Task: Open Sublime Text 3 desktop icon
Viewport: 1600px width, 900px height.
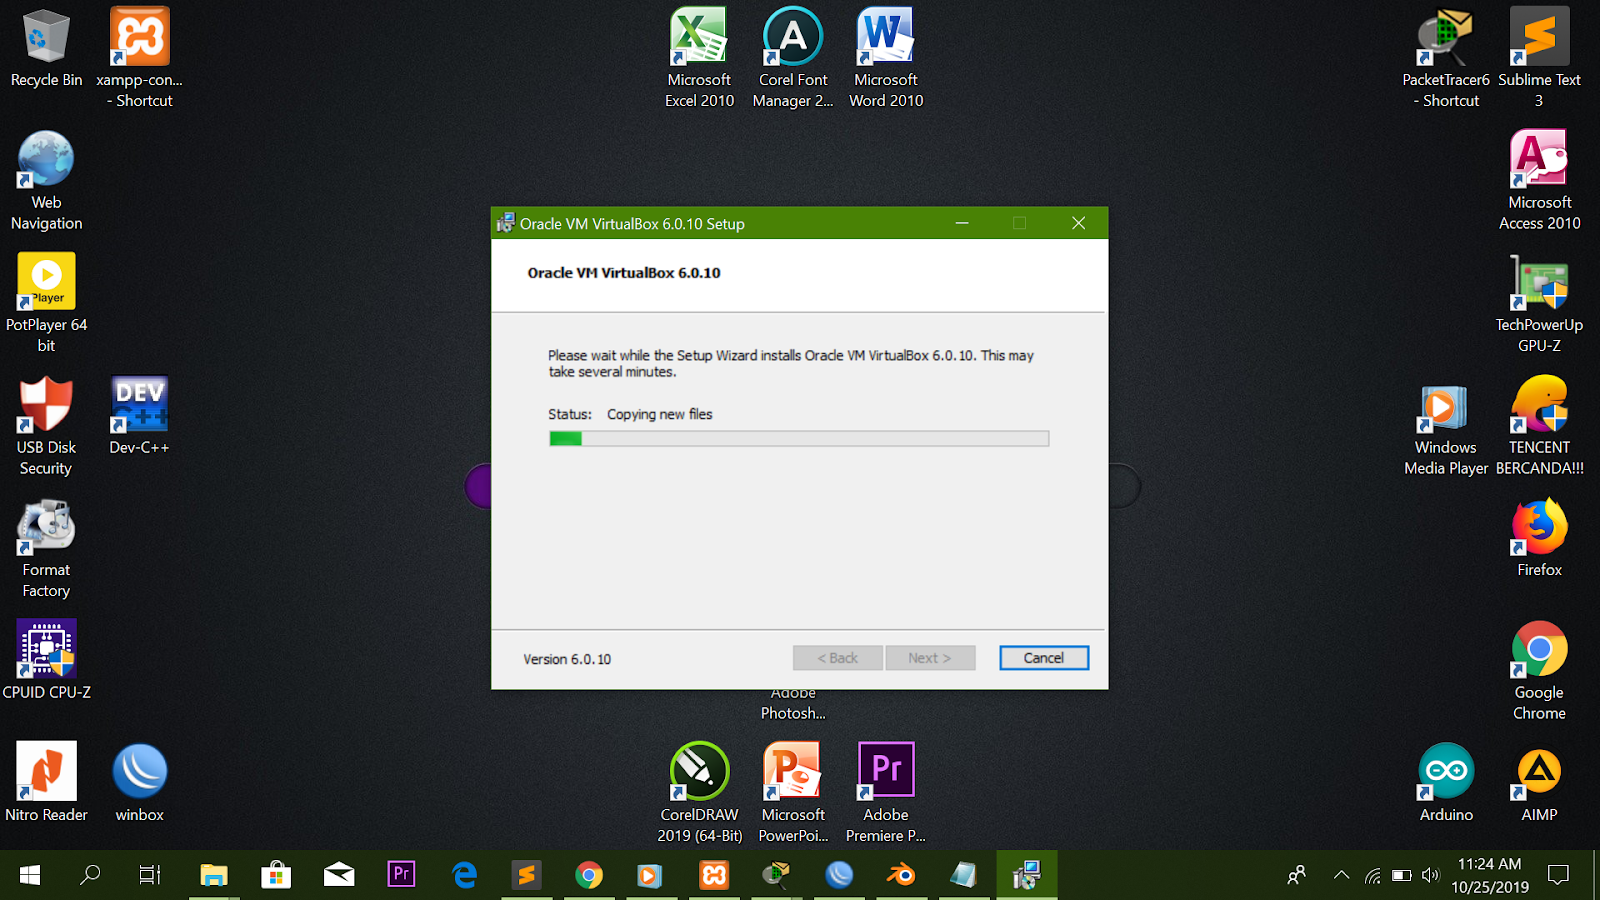Action: pyautogui.click(x=1539, y=58)
